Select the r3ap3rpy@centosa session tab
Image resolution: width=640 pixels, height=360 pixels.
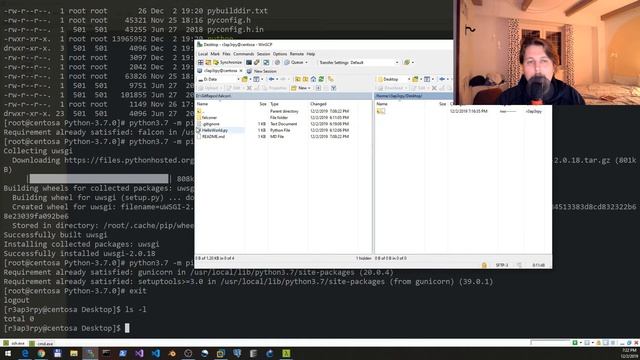pyautogui.click(x=220, y=71)
